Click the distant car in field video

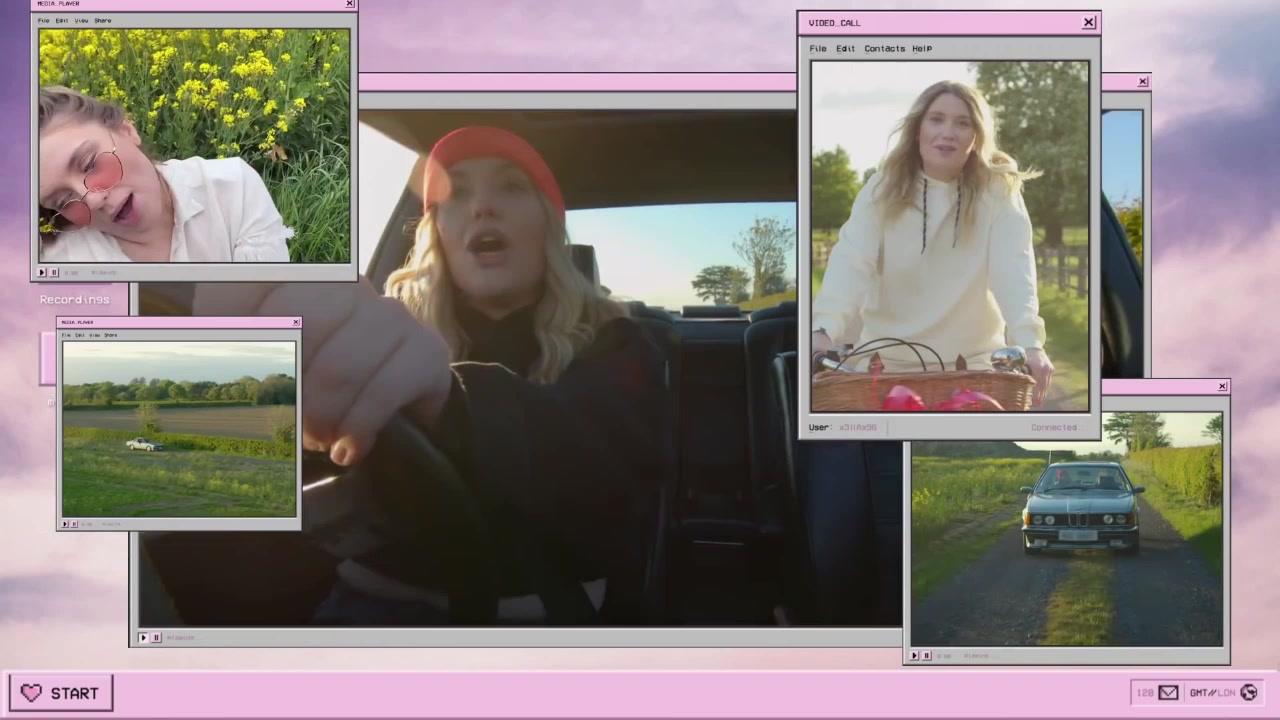coord(145,444)
